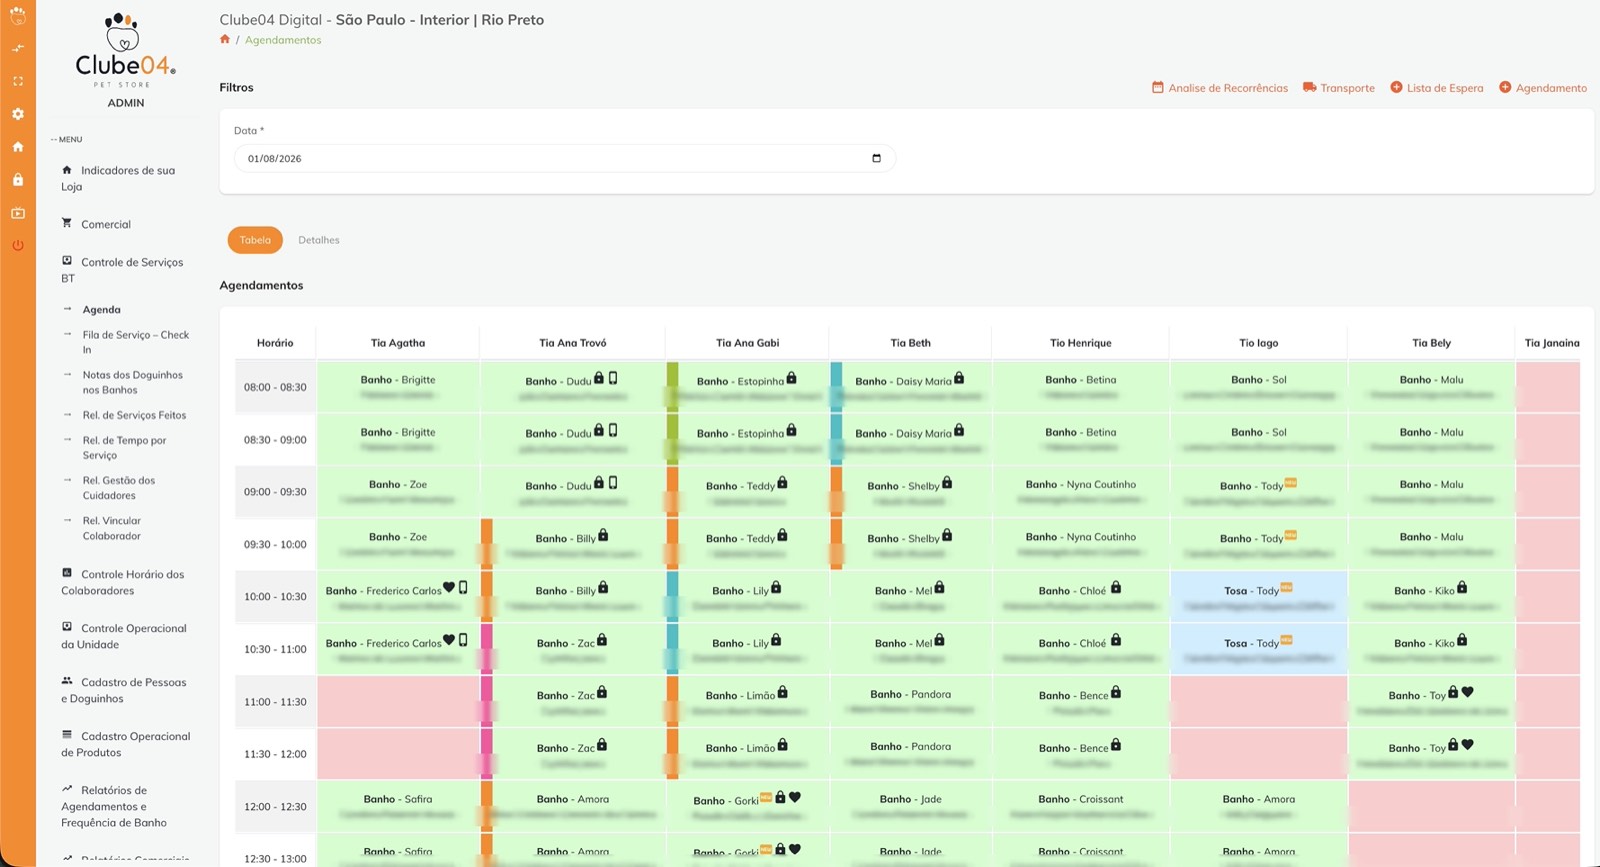Screen dimensions: 1600x867
Task: Click the plus icon beside Agendamento
Action: 1505,88
